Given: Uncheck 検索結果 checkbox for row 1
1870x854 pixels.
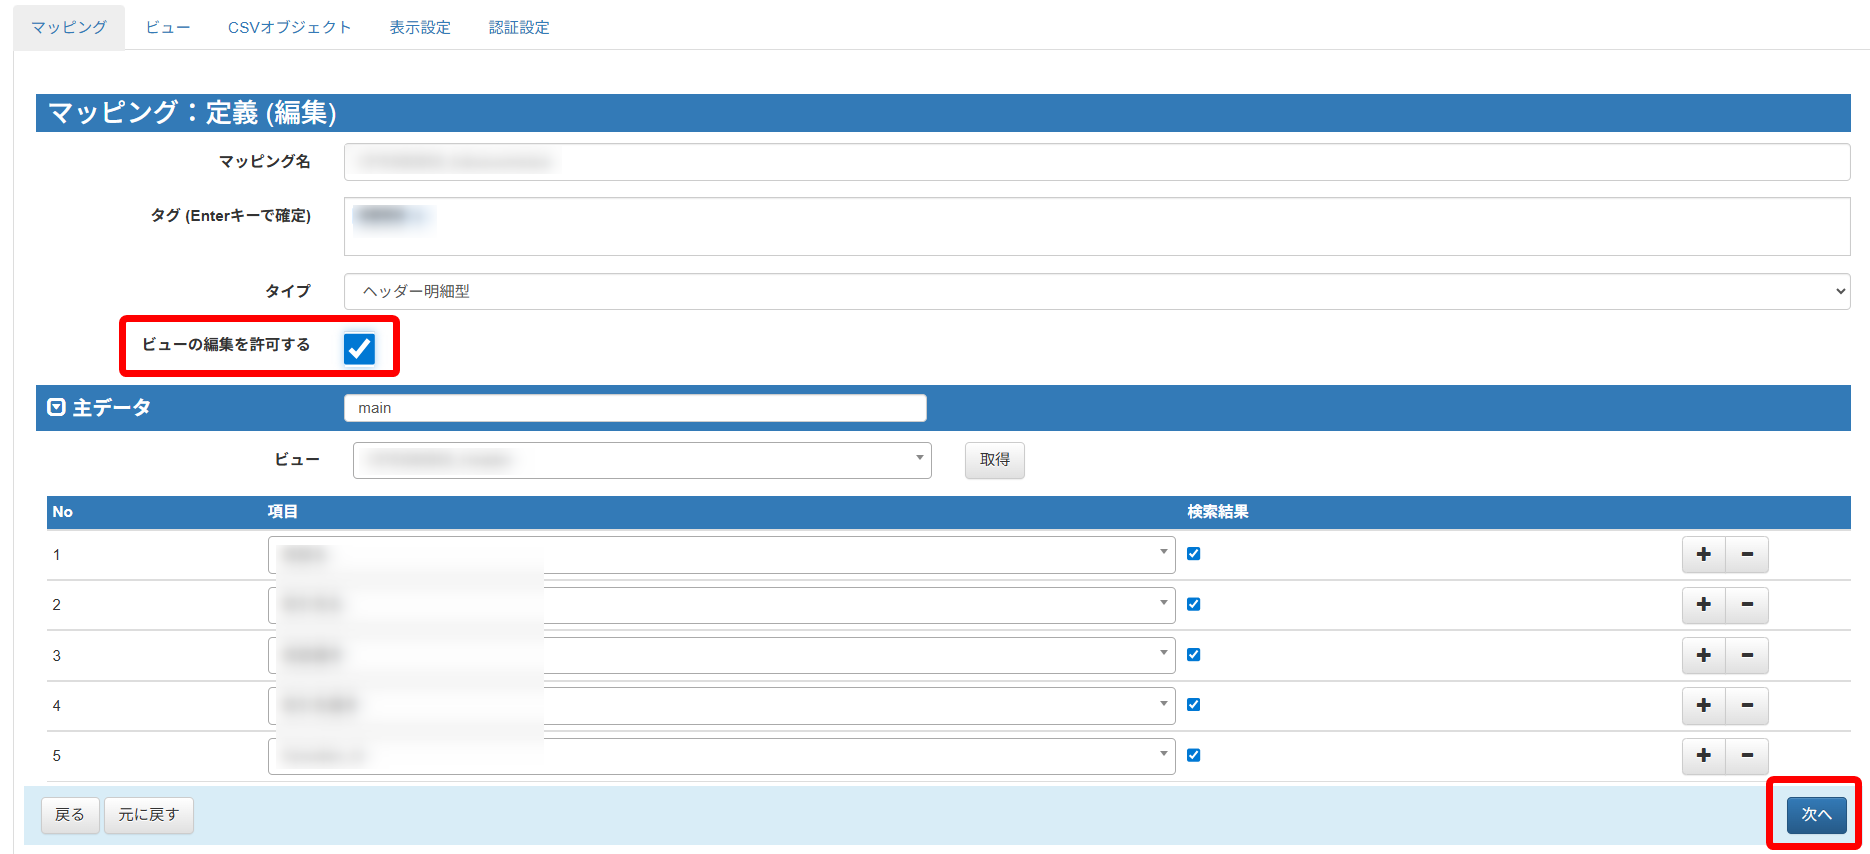Looking at the screenshot, I should 1193,554.
